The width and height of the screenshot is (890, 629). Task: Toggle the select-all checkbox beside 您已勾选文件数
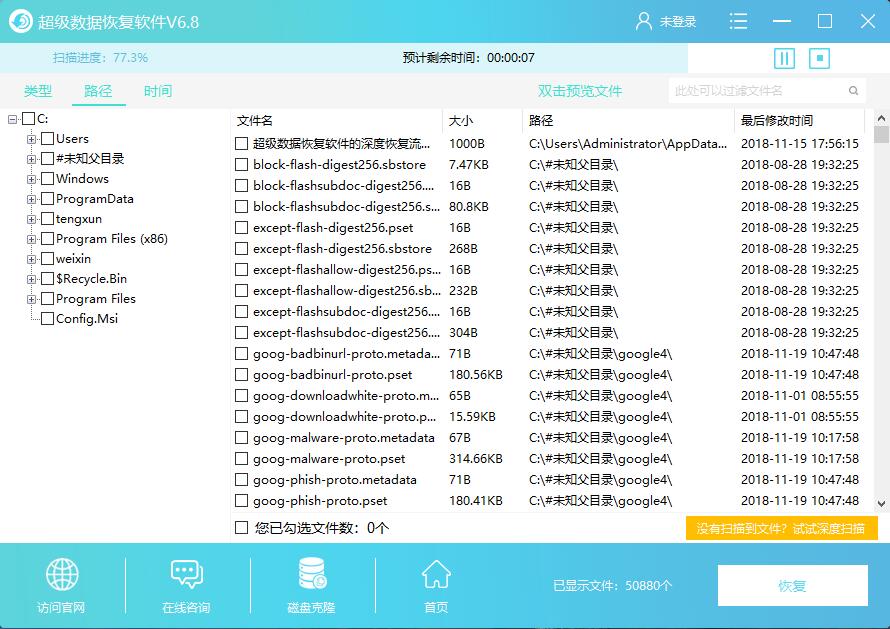click(241, 528)
